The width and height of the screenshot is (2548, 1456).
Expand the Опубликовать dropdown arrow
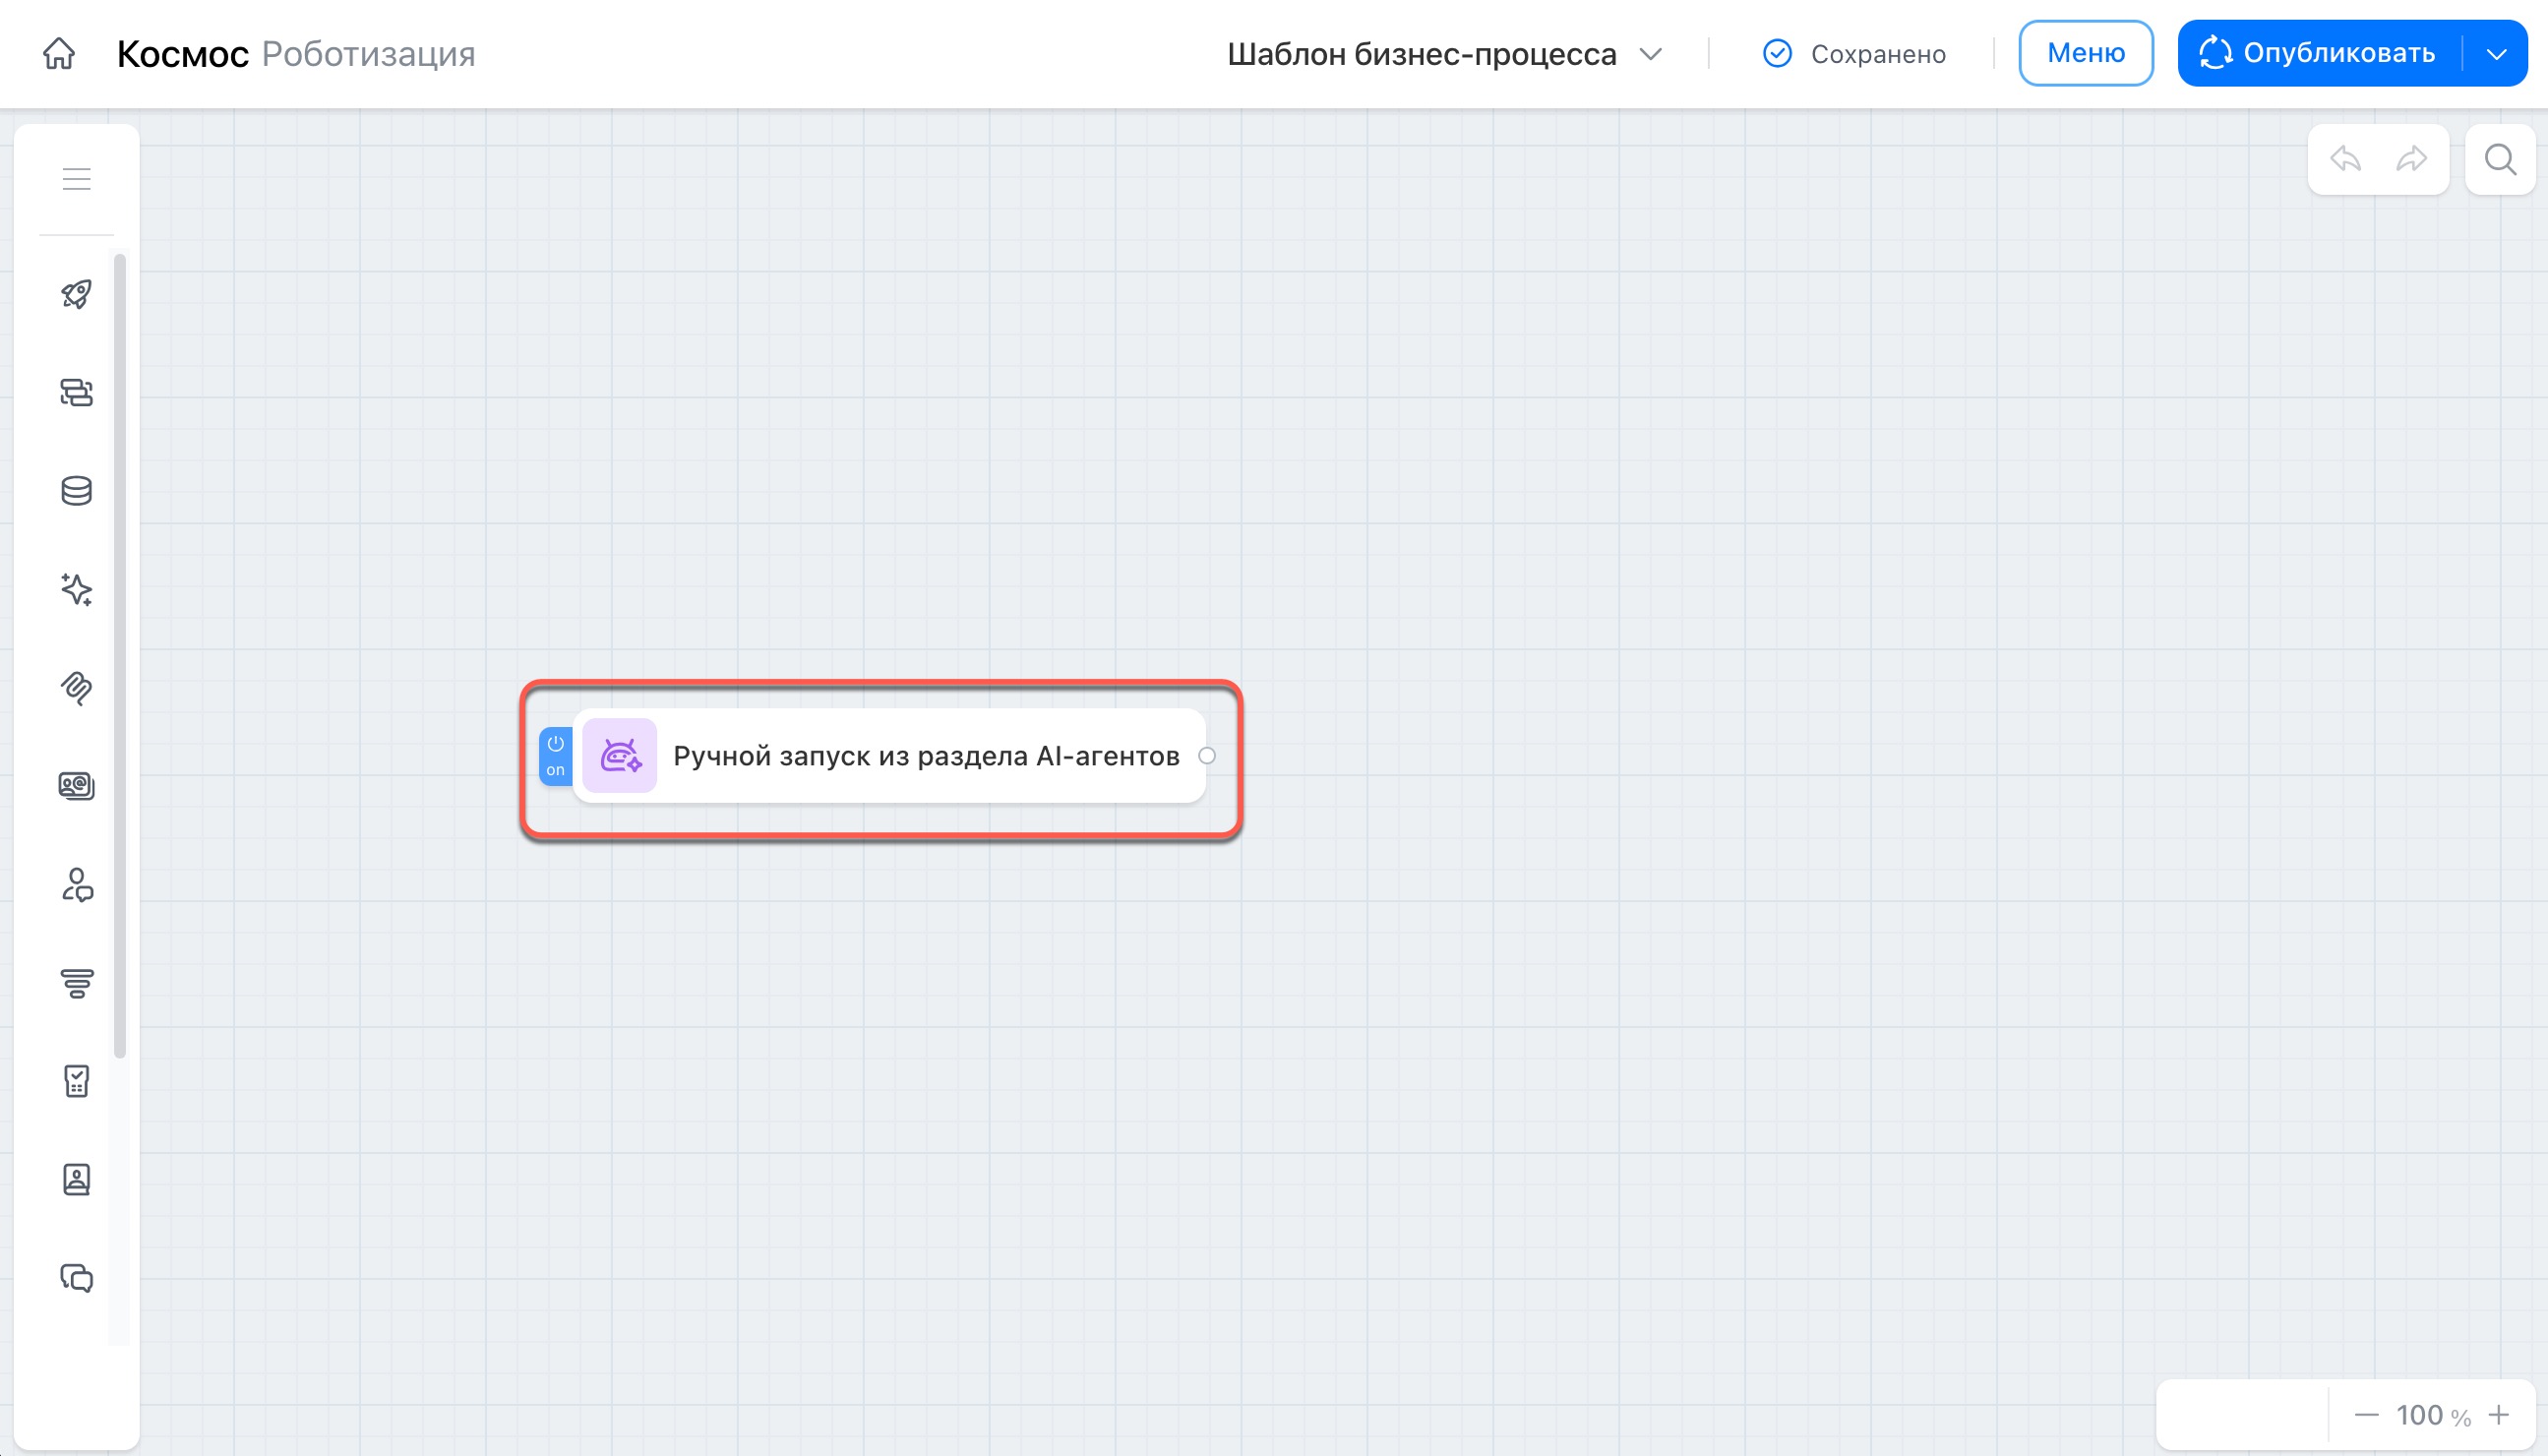(x=2496, y=54)
